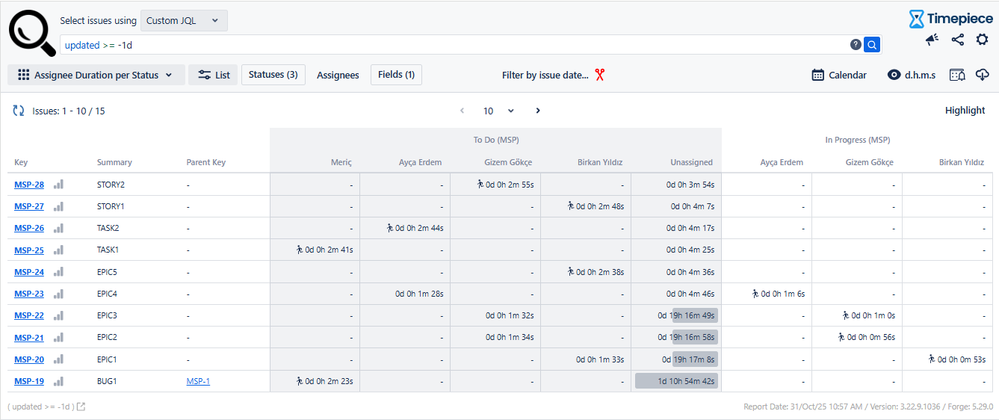Click the large magnifier search logo
The height and width of the screenshot is (420, 999).
(x=30, y=34)
